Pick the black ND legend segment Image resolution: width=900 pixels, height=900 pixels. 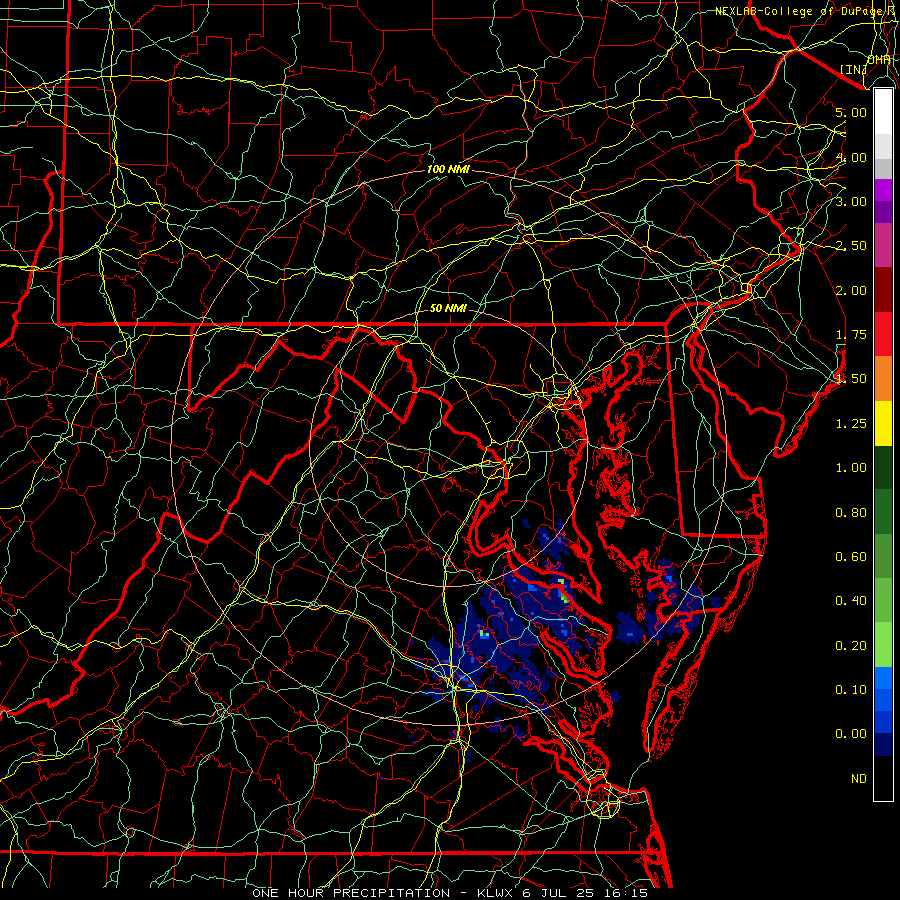(883, 778)
